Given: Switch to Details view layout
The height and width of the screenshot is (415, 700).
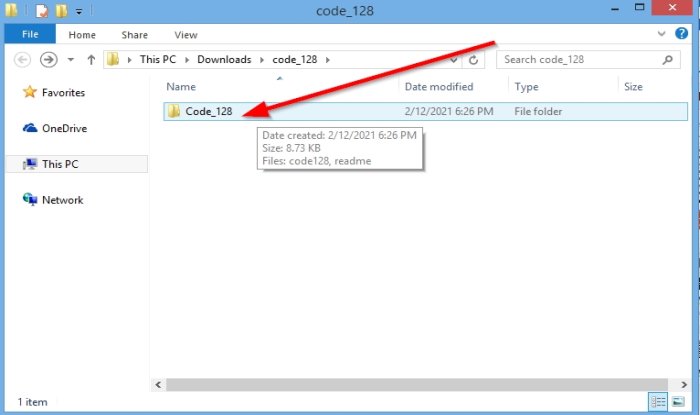Looking at the screenshot, I should click(658, 402).
